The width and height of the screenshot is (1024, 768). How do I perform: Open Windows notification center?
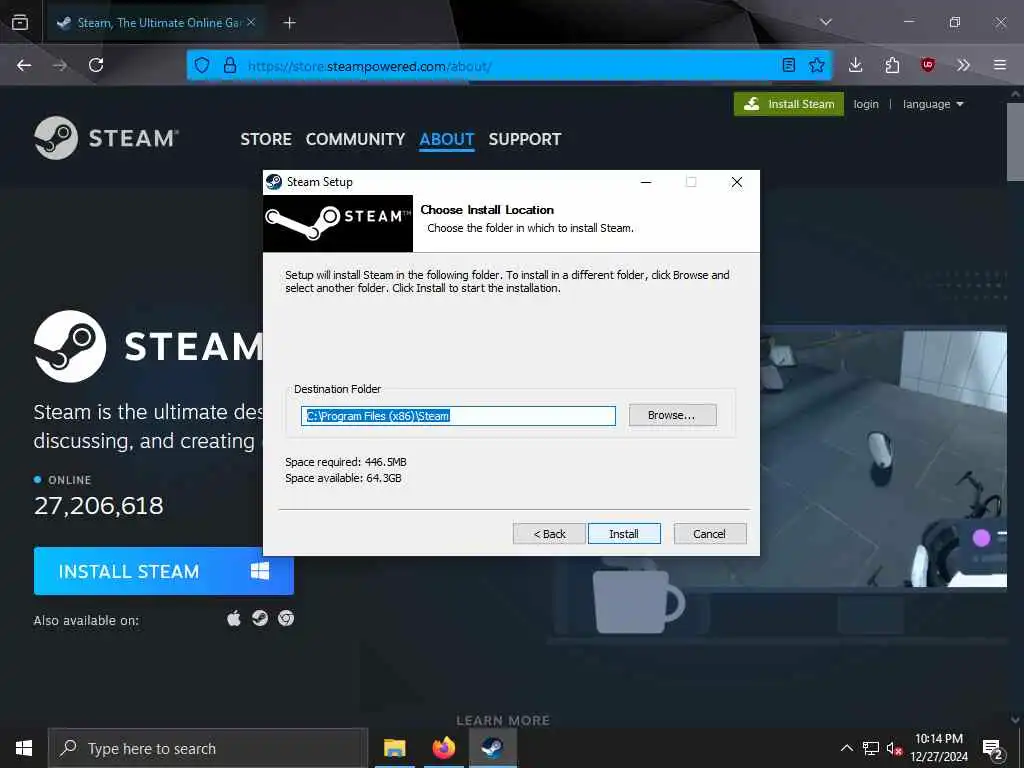point(993,749)
